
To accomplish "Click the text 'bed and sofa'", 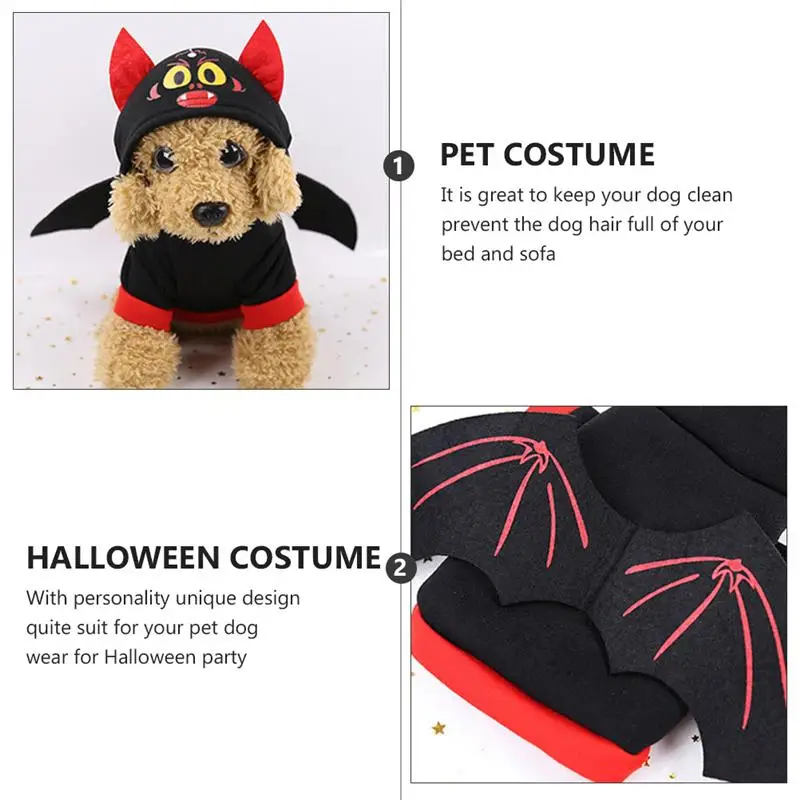I will click(x=498, y=254).
